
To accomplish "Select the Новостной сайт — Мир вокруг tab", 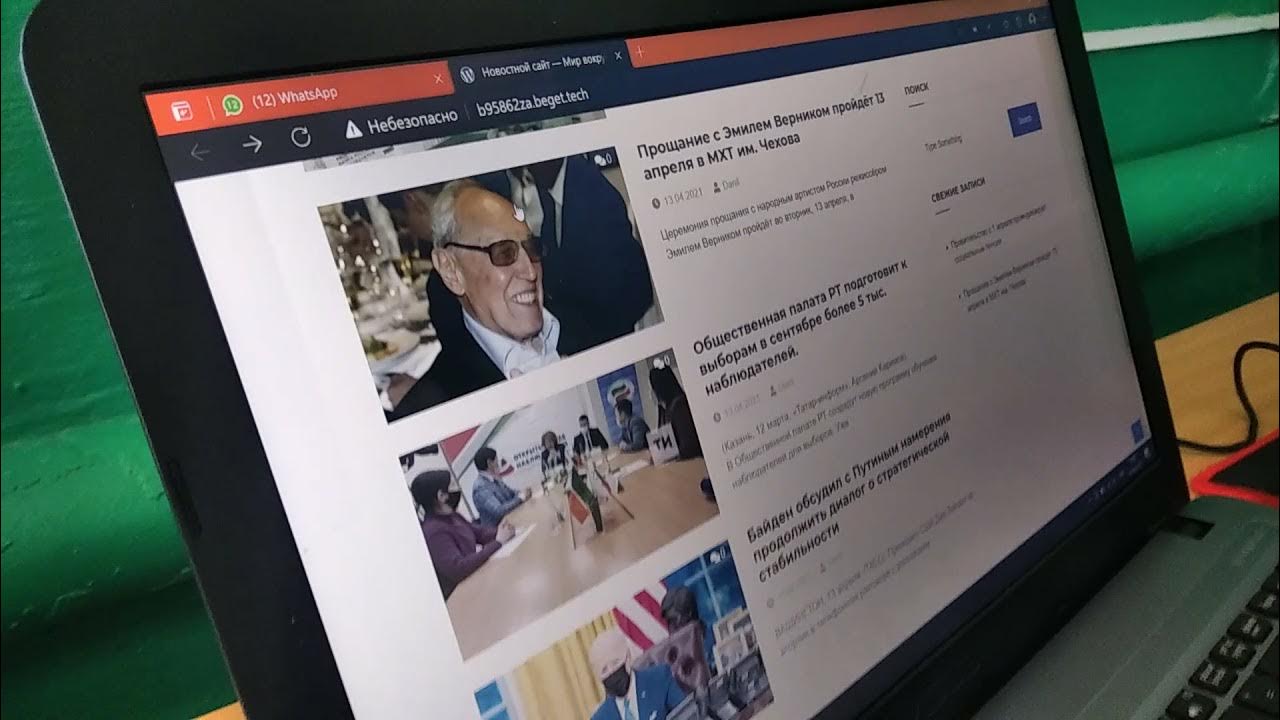I will (x=539, y=66).
